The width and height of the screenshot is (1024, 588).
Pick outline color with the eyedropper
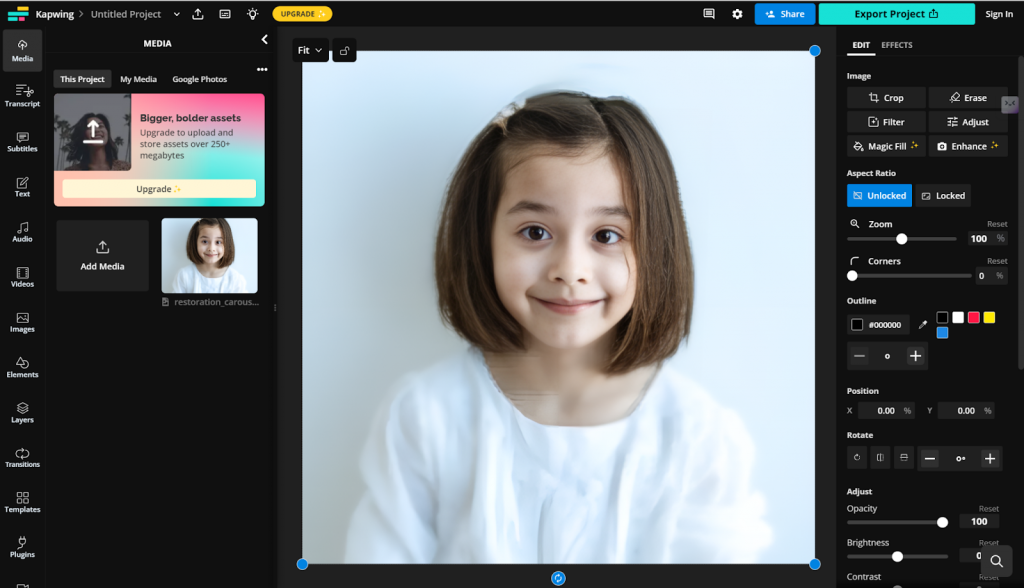(x=923, y=325)
